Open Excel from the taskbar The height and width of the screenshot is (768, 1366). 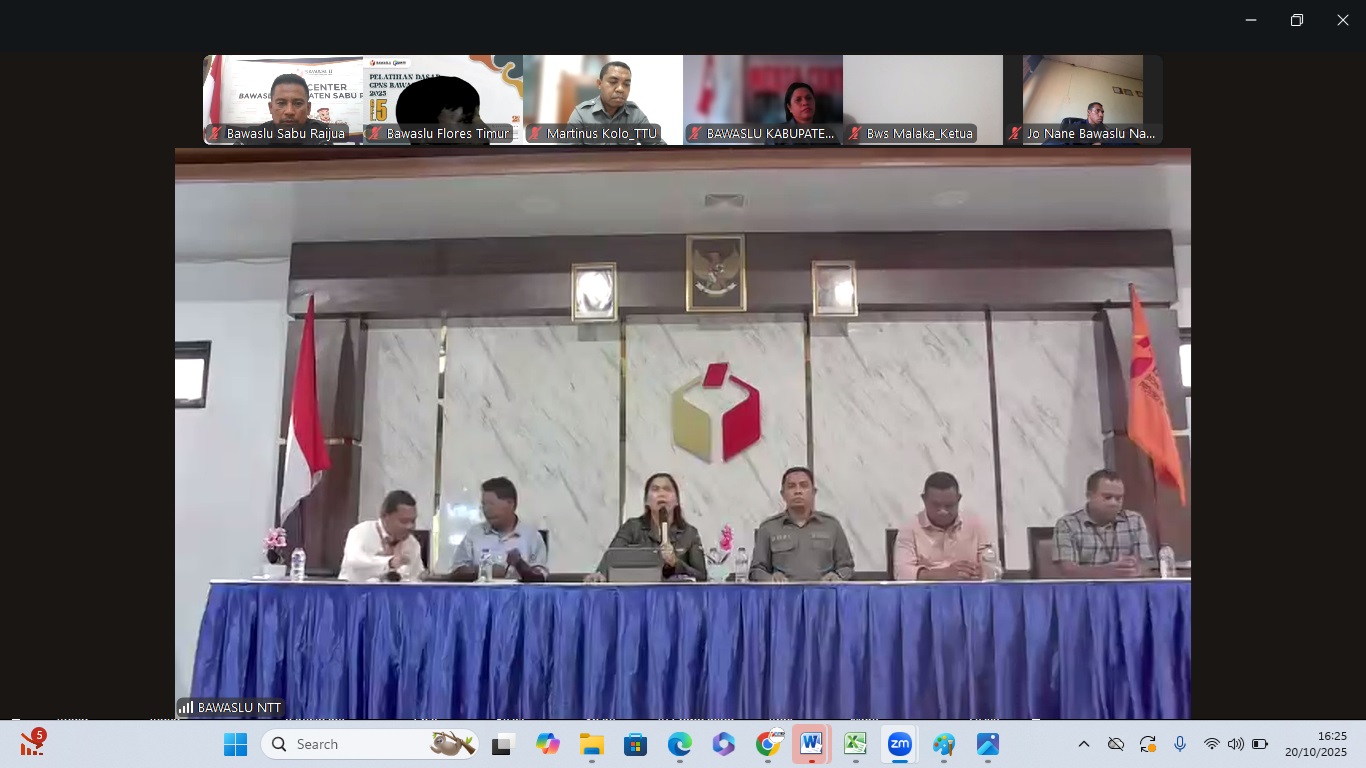point(855,744)
